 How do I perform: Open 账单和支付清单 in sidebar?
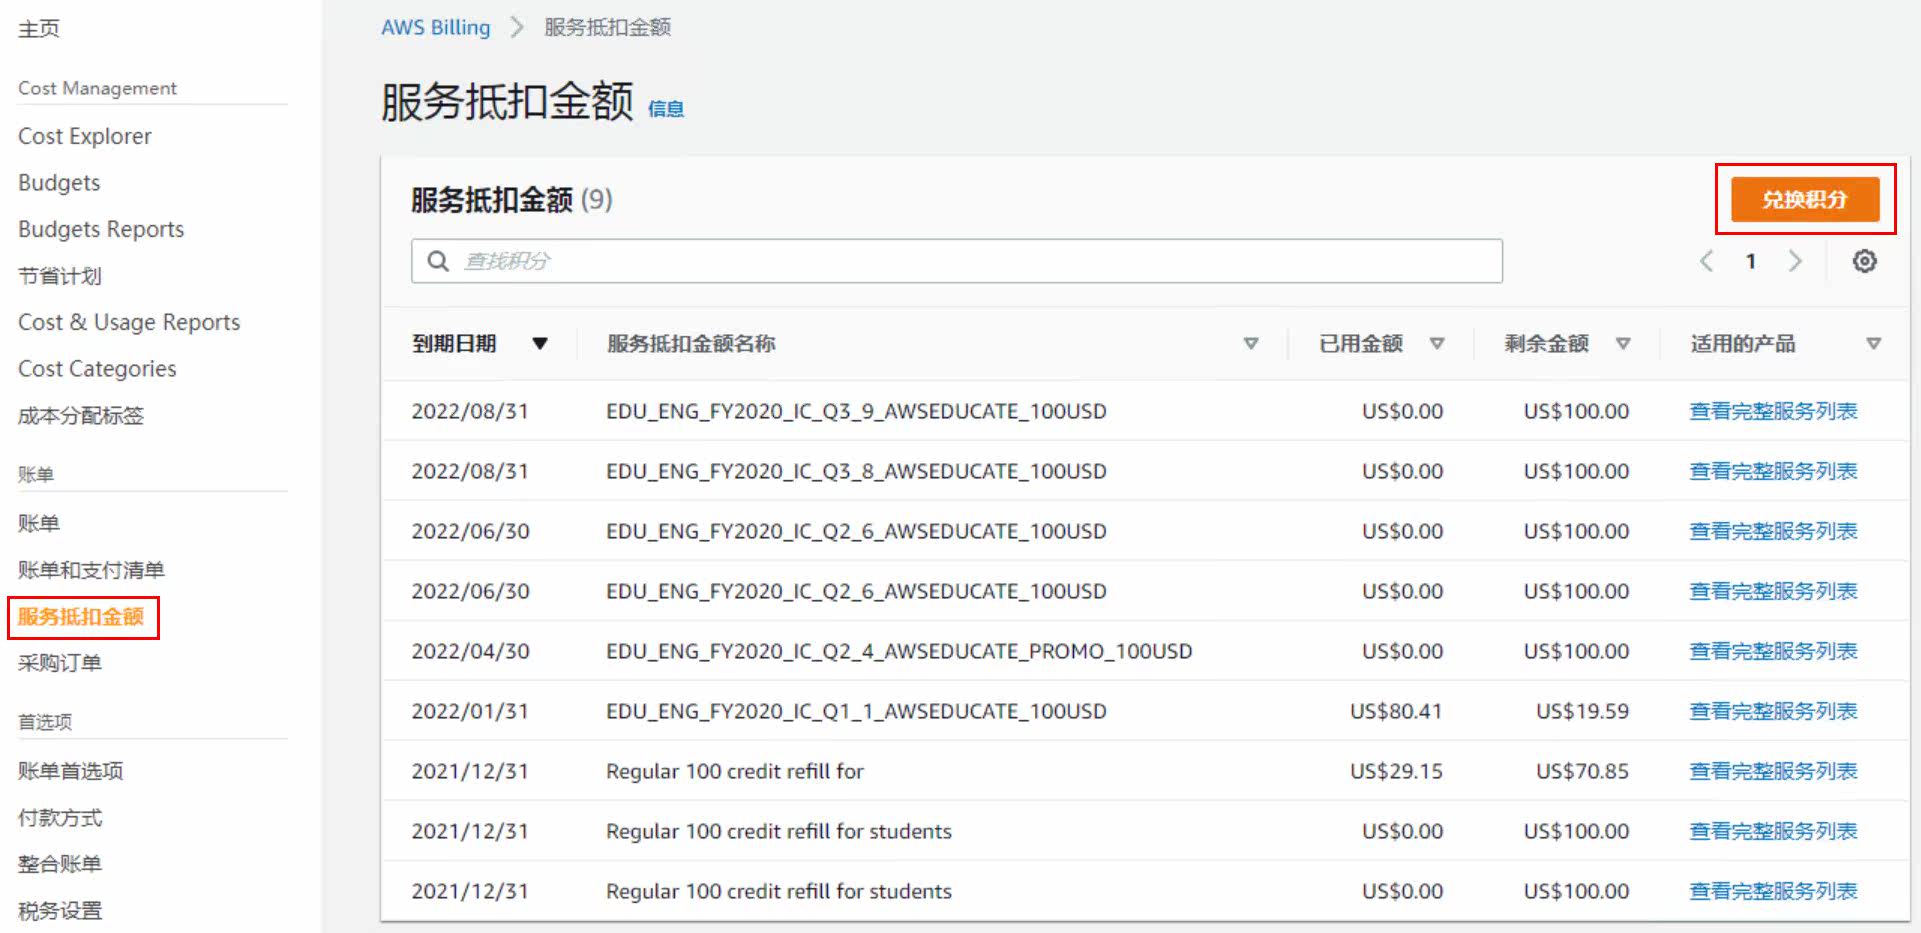click(x=91, y=570)
